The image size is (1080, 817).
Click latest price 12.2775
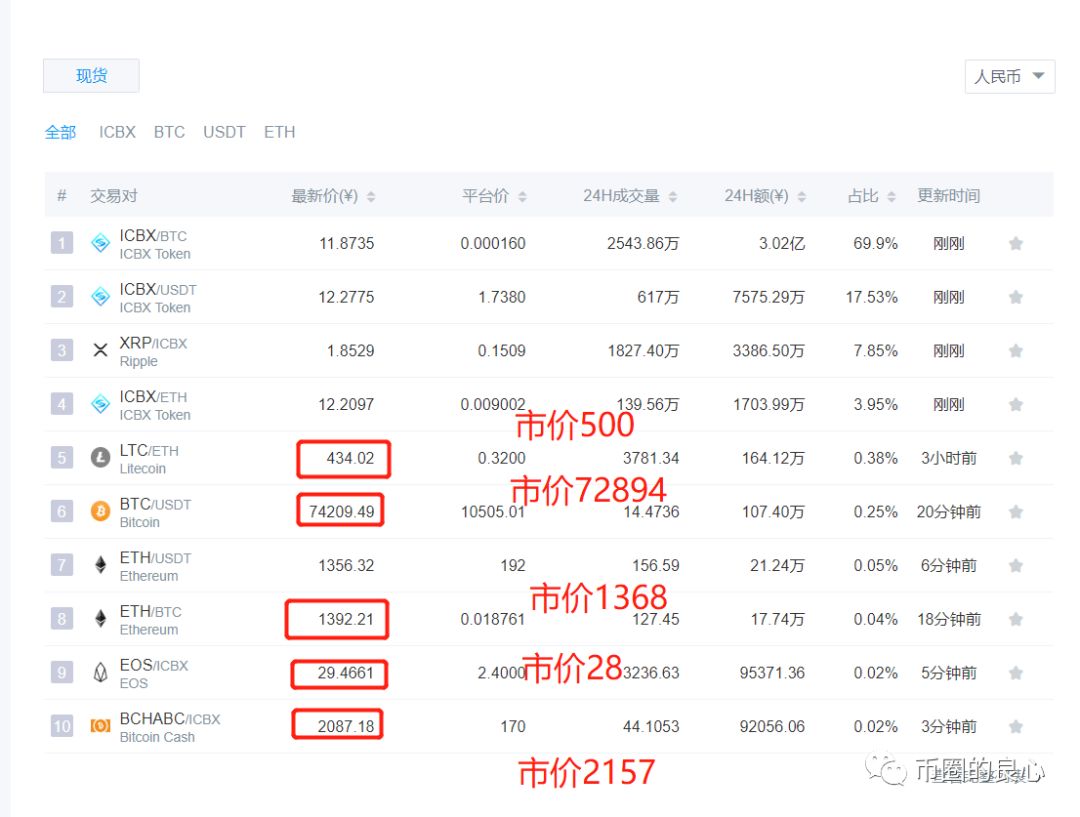[346, 297]
